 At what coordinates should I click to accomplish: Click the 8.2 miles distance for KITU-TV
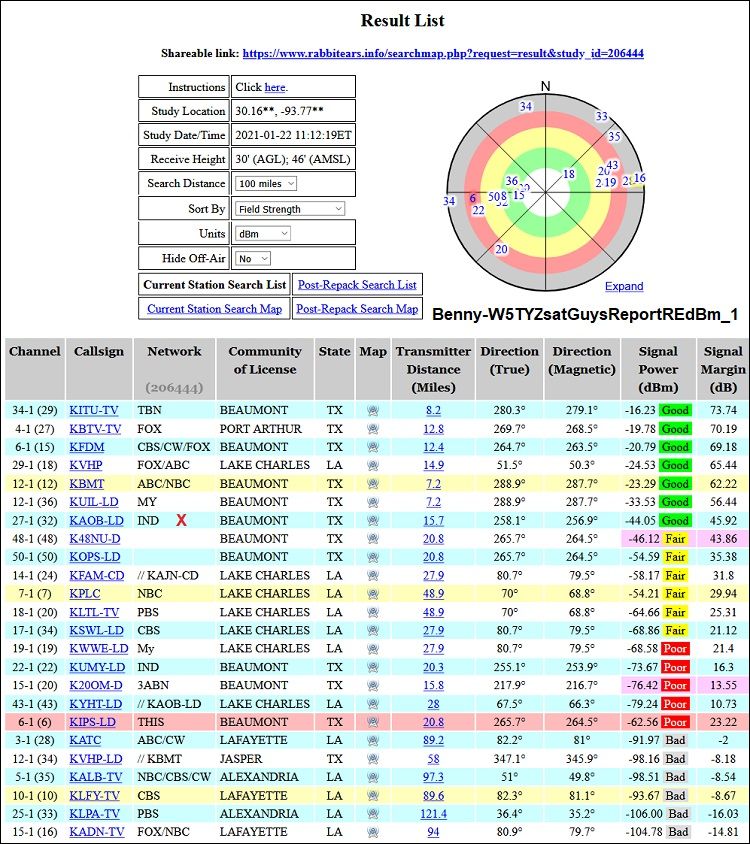[433, 411]
